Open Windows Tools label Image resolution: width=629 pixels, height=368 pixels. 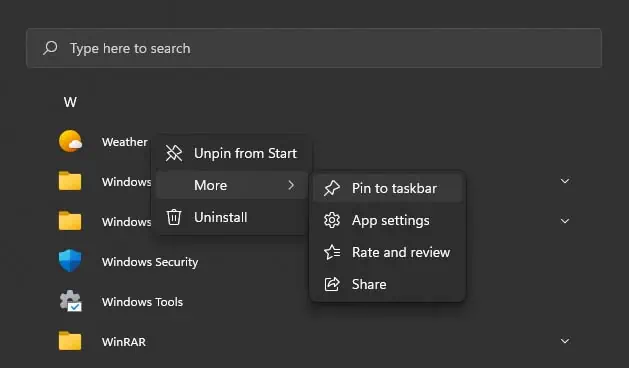[x=142, y=302]
